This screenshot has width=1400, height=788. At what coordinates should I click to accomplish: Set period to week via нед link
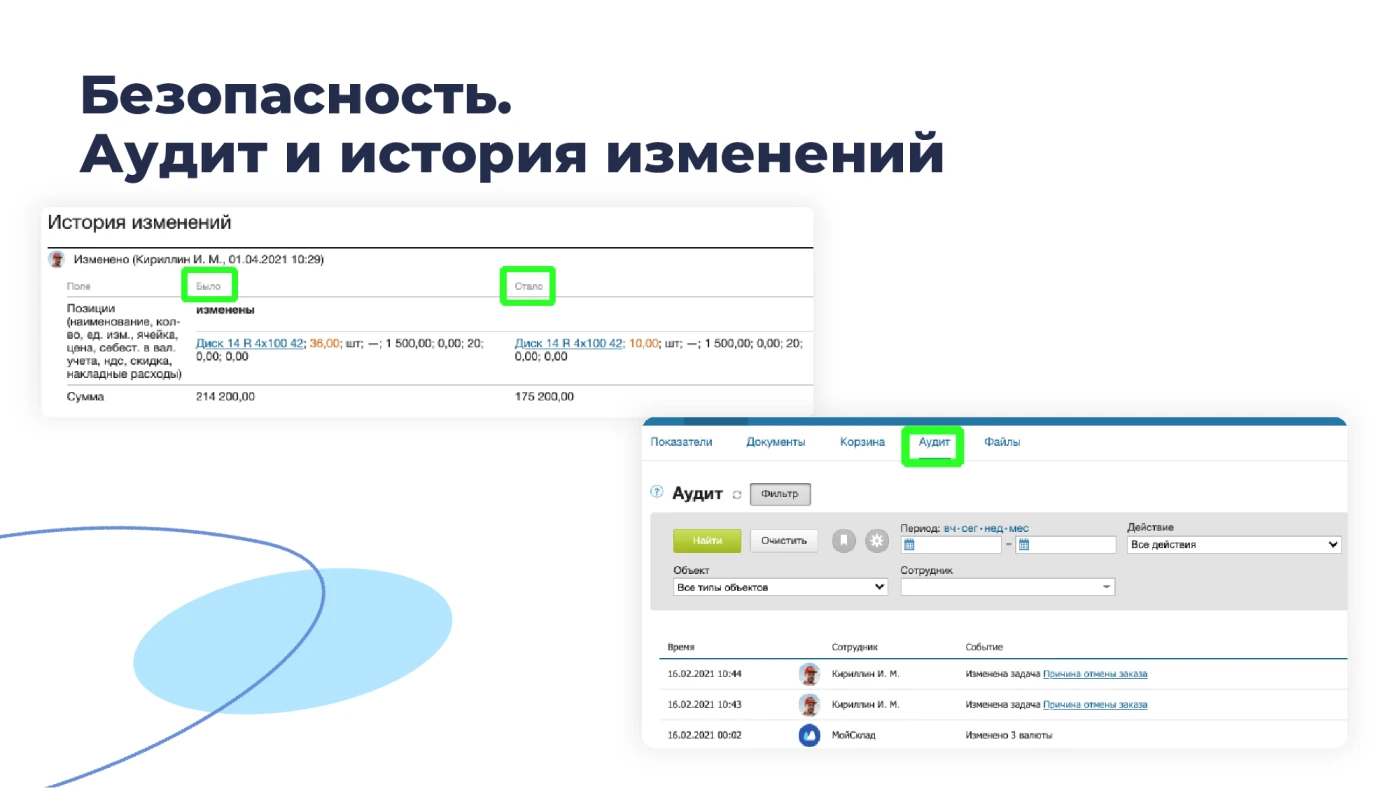993,528
